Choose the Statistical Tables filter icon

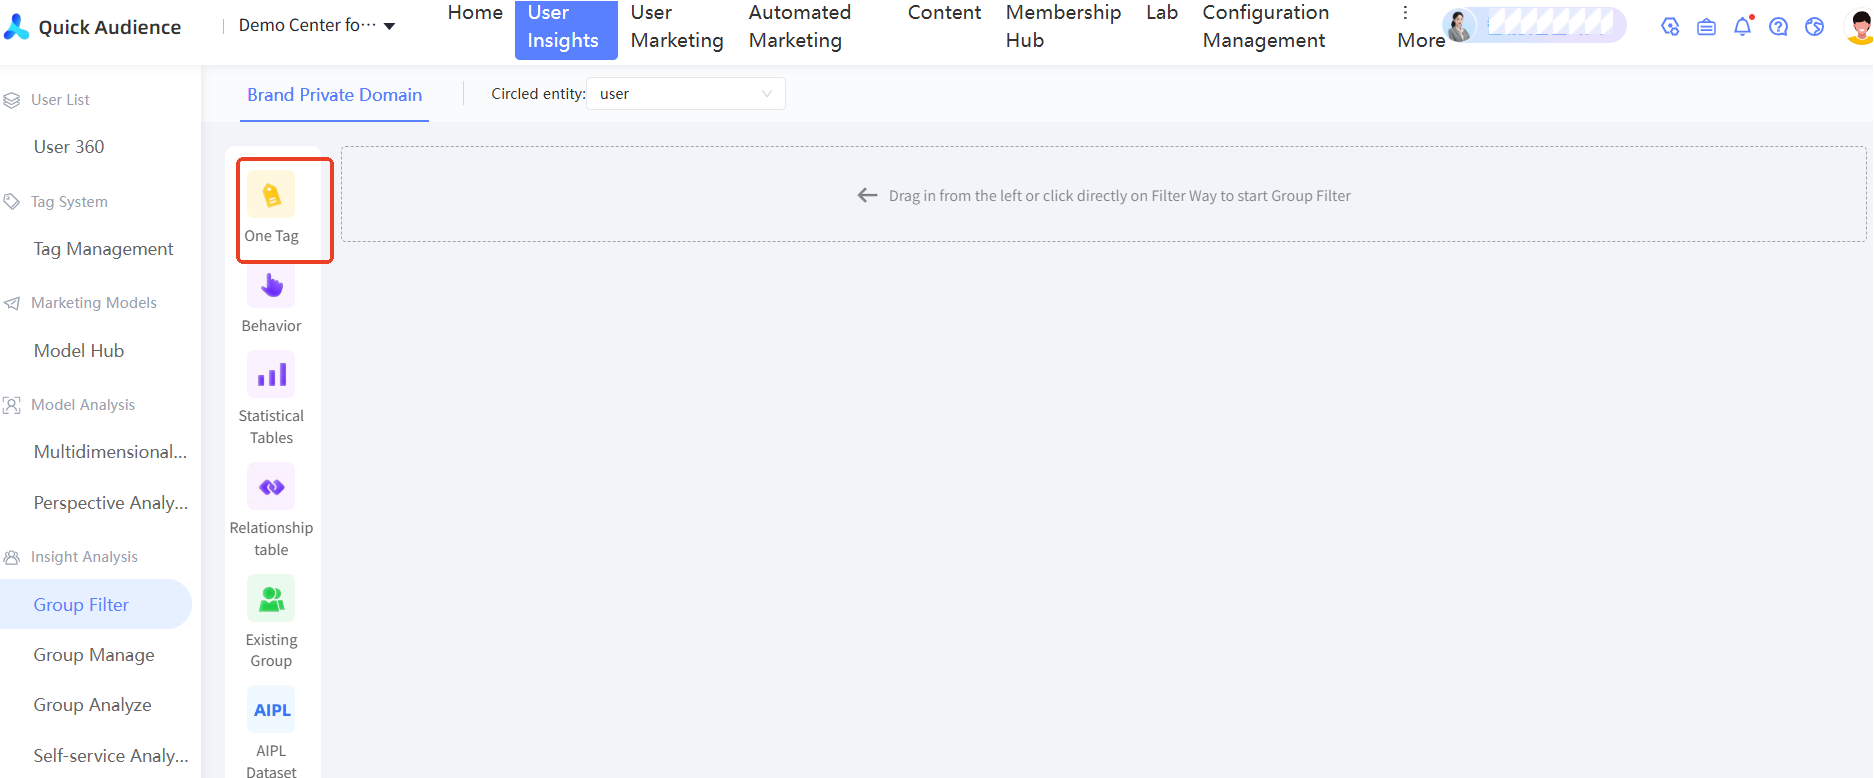pyautogui.click(x=271, y=375)
